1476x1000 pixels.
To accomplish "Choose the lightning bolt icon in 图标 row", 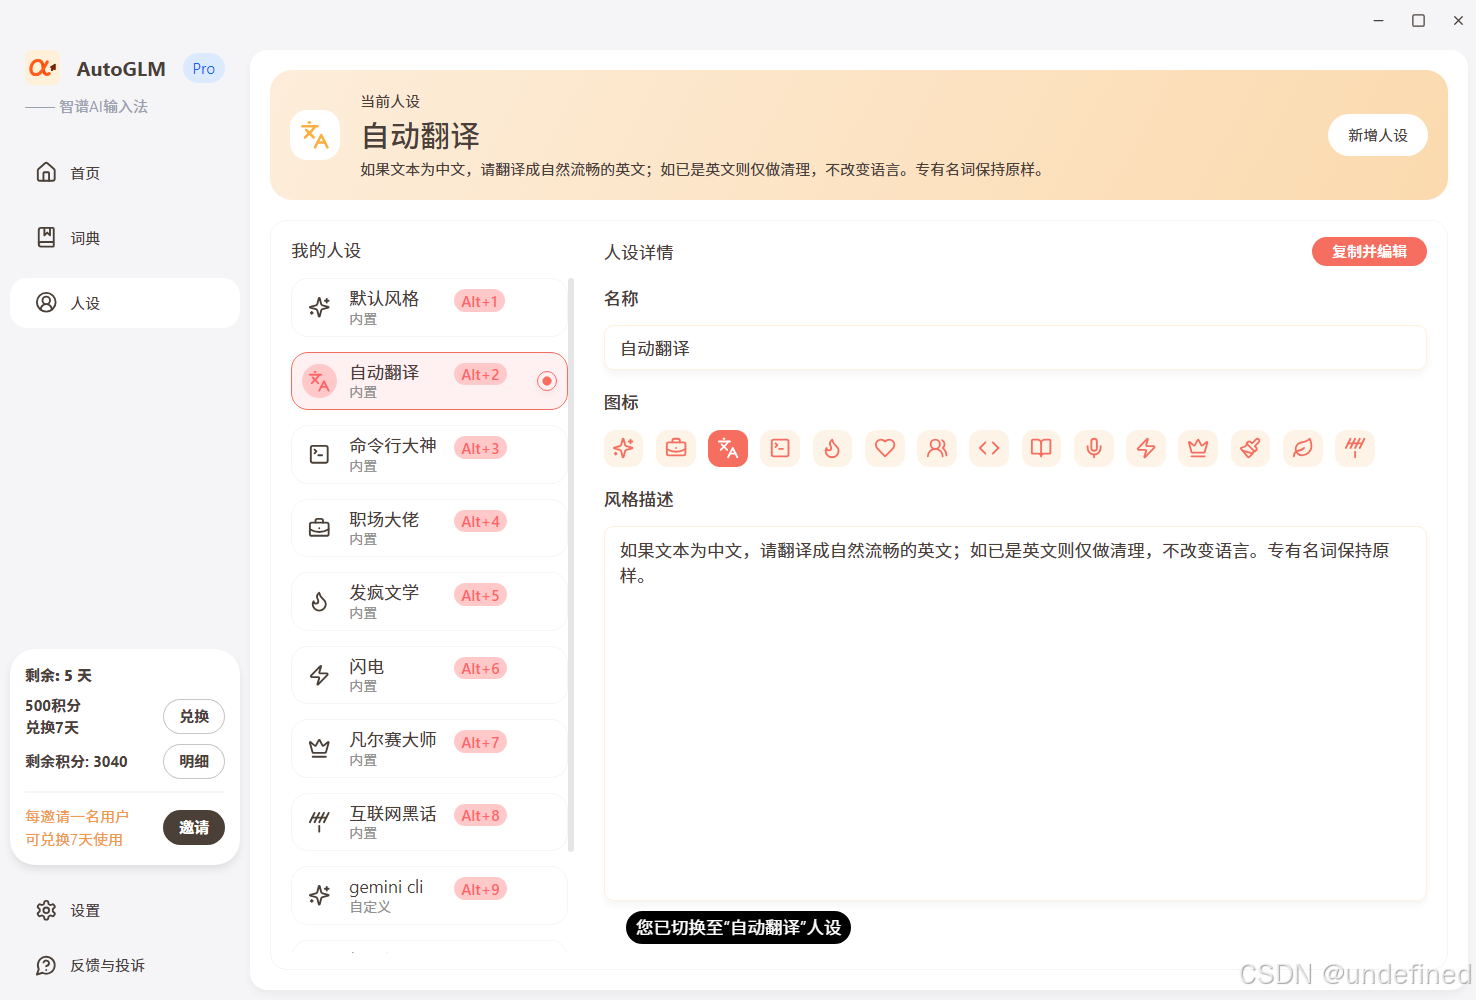I will [x=1146, y=448].
